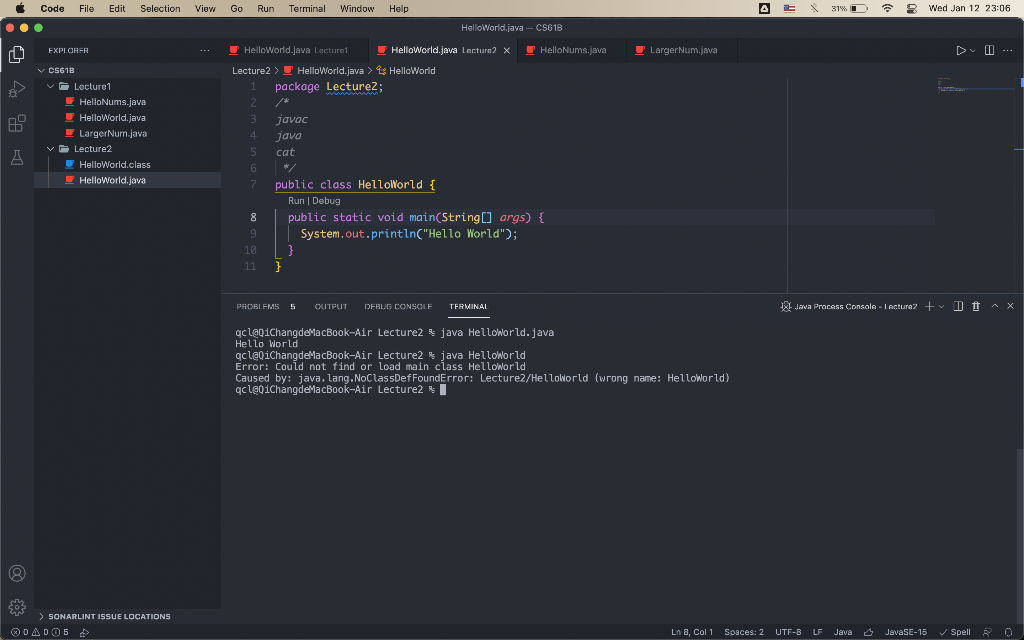The image size is (1024, 640).
Task: Select JavaSE-15 runtime status item
Action: point(905,632)
